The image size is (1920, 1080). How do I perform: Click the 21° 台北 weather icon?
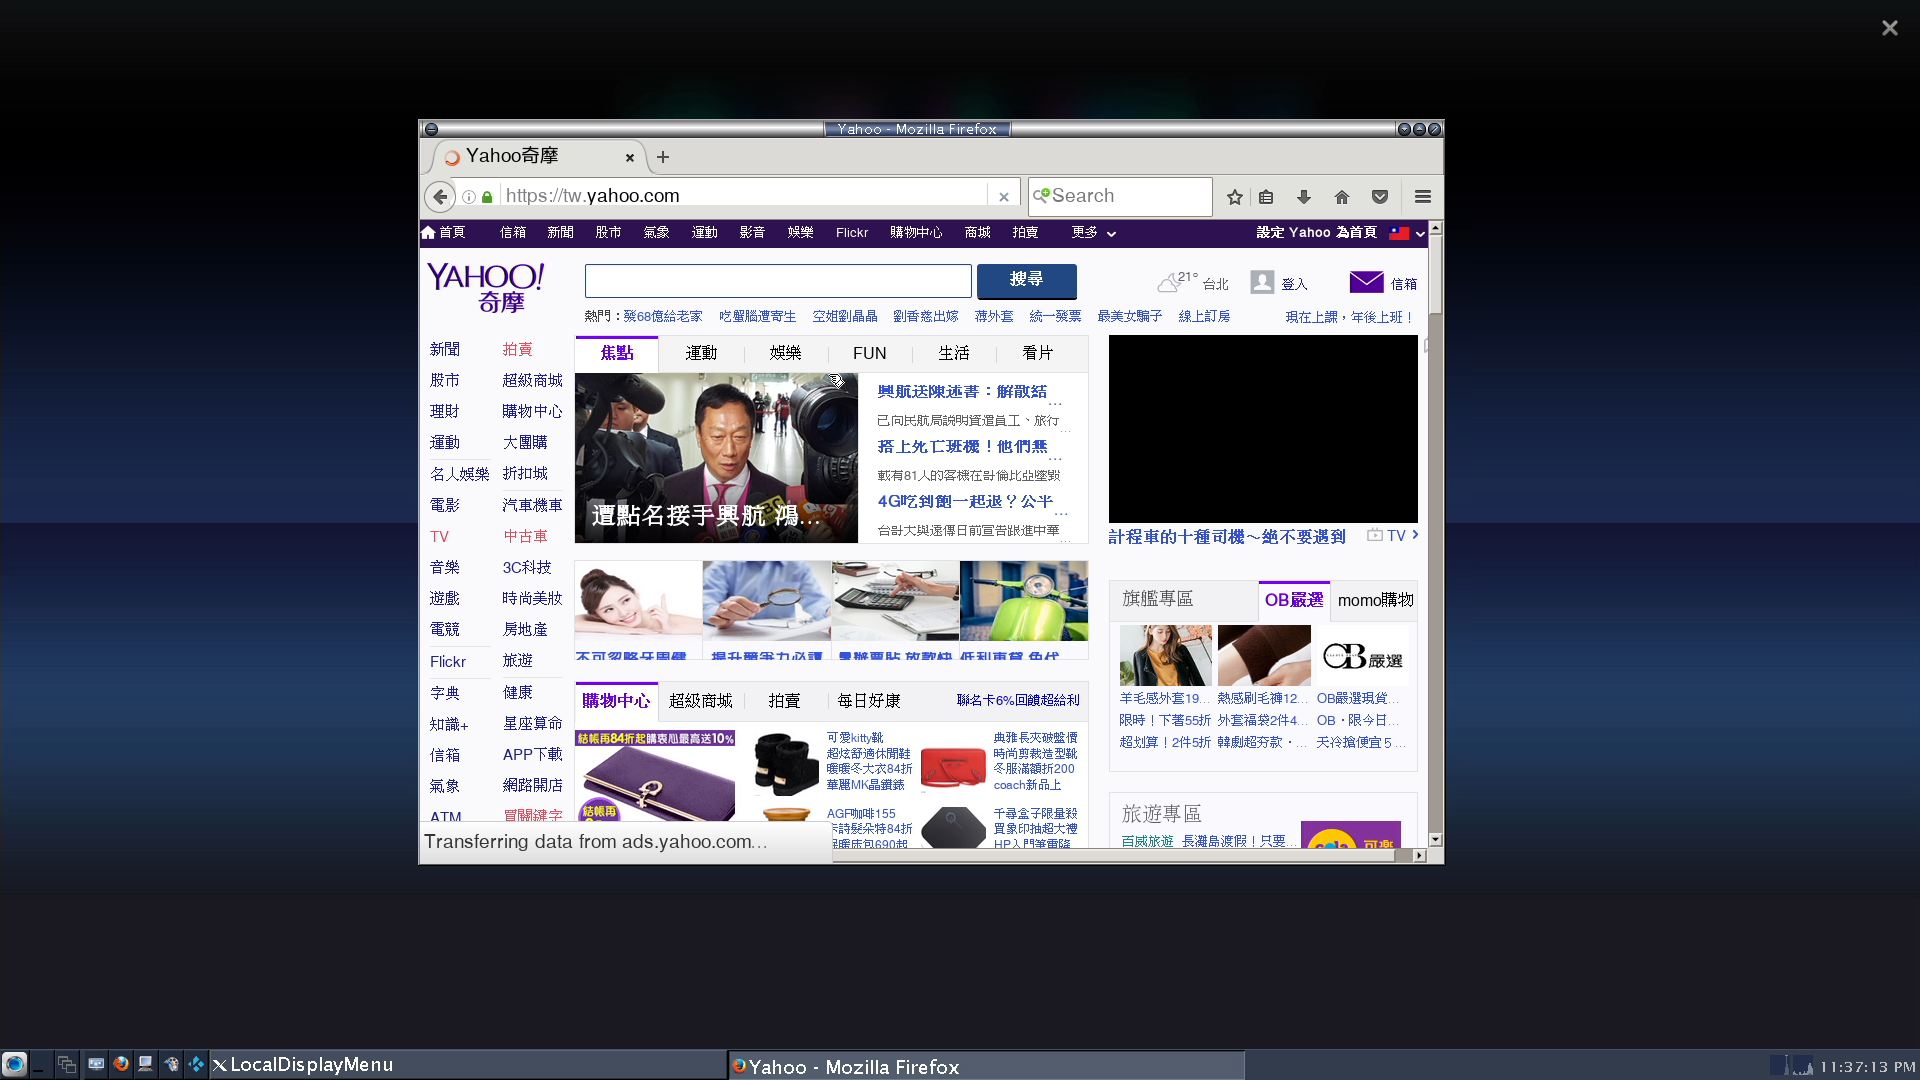coord(1169,283)
